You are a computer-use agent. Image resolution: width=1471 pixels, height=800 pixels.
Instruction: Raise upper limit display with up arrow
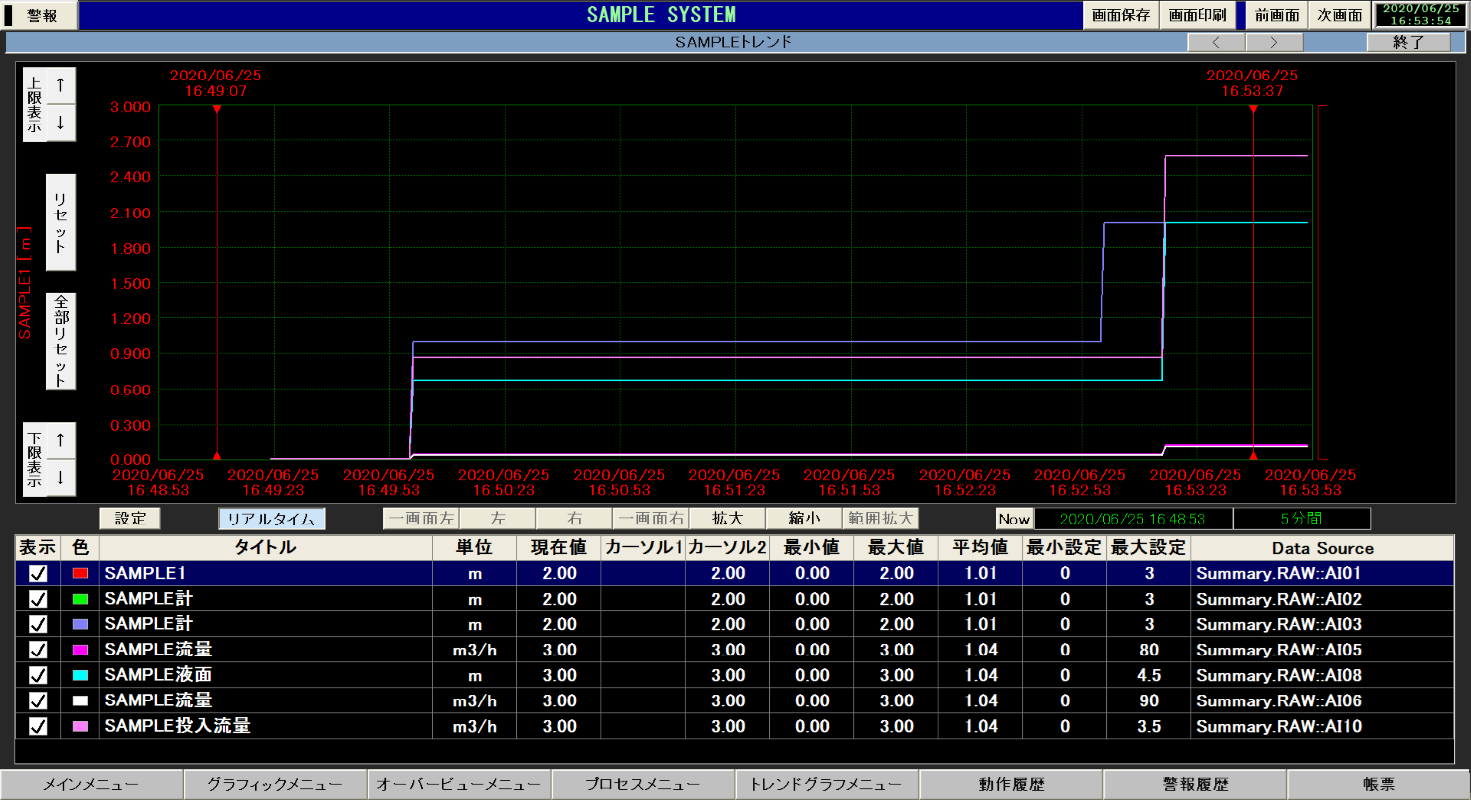pos(61,86)
